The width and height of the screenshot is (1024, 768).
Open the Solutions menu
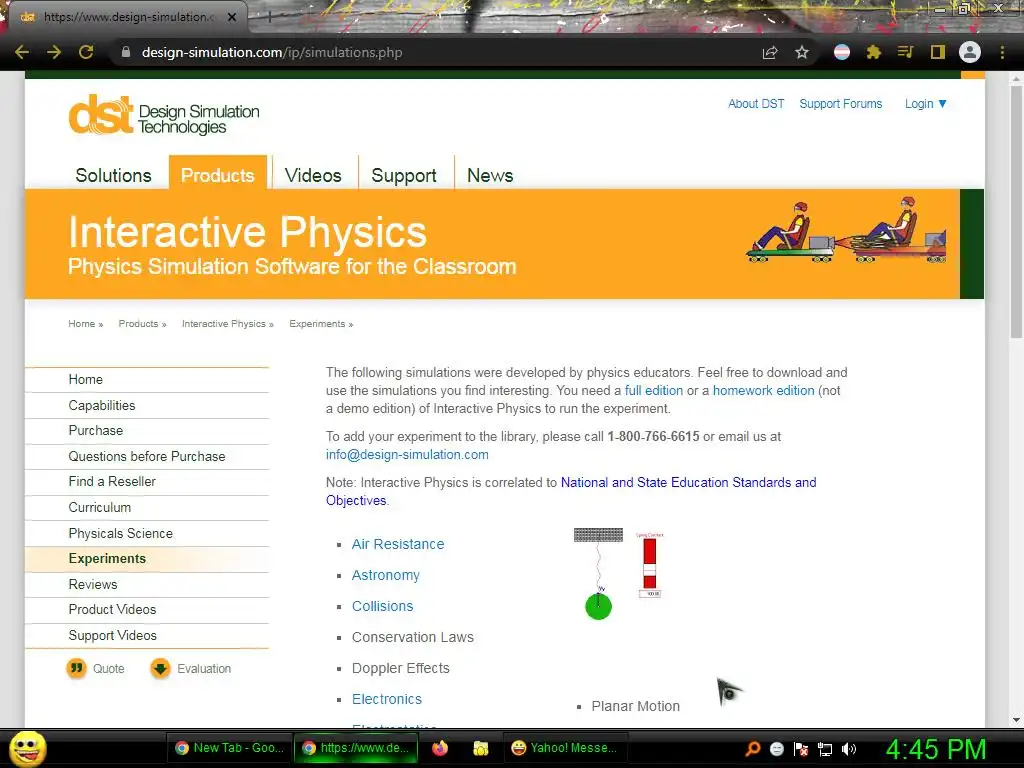tap(113, 175)
